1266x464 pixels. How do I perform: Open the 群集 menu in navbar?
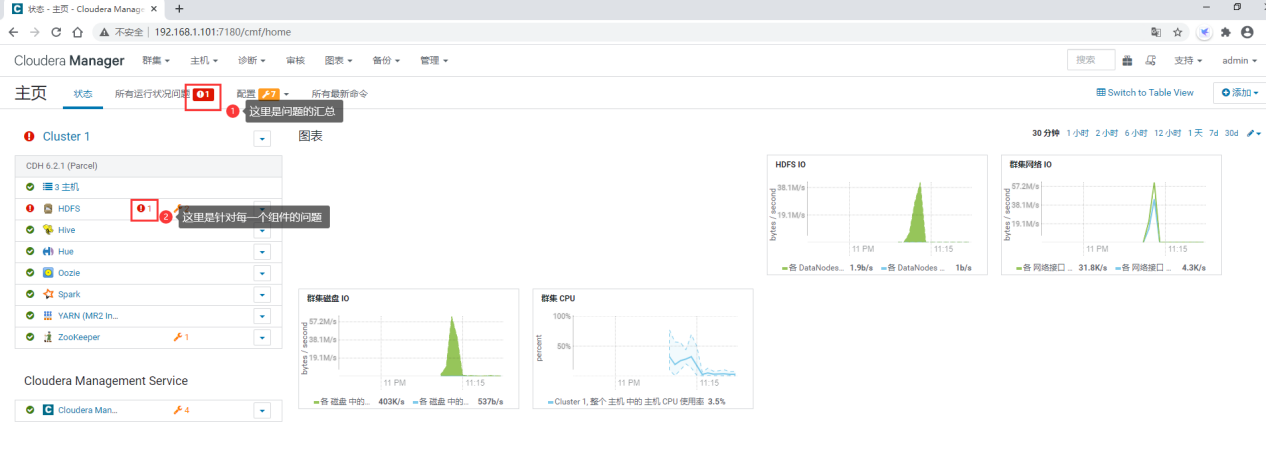click(x=156, y=60)
